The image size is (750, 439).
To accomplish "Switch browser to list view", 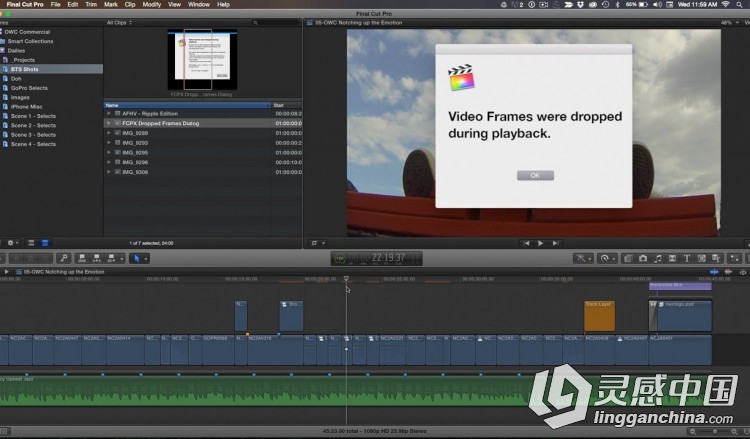I will pyautogui.click(x=45, y=243).
